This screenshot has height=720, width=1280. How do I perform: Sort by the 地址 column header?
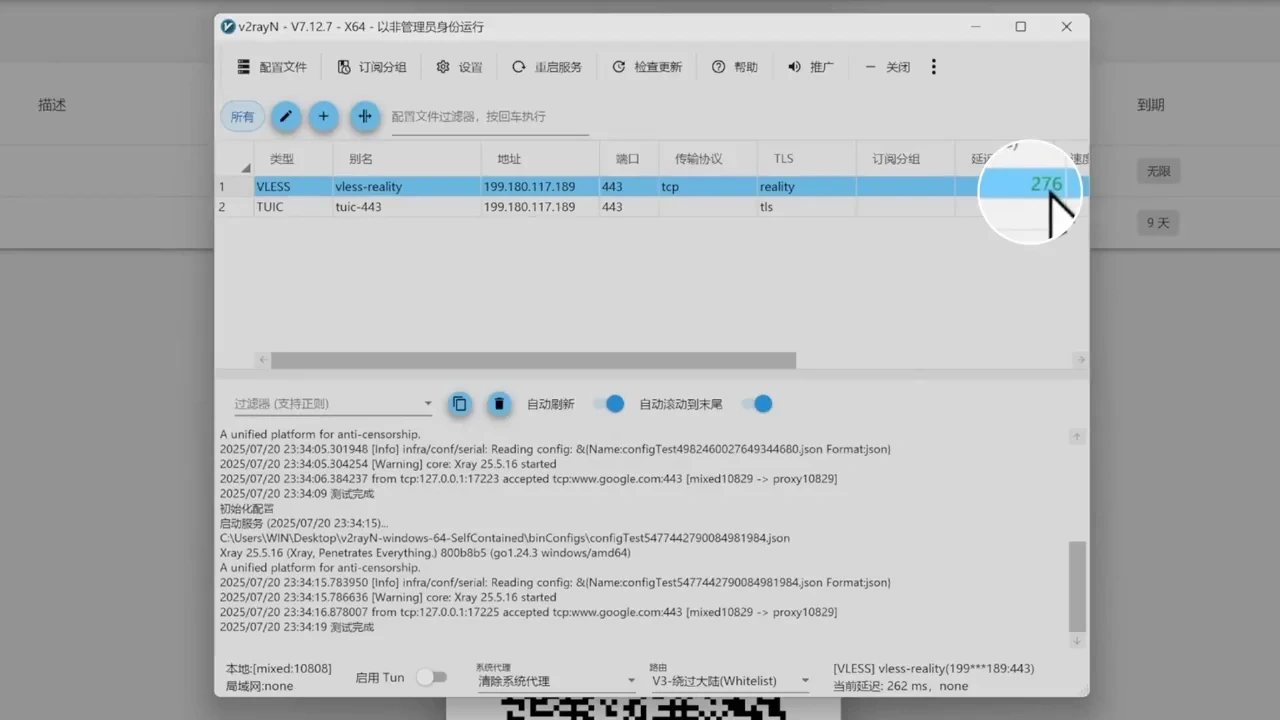pyautogui.click(x=540, y=159)
